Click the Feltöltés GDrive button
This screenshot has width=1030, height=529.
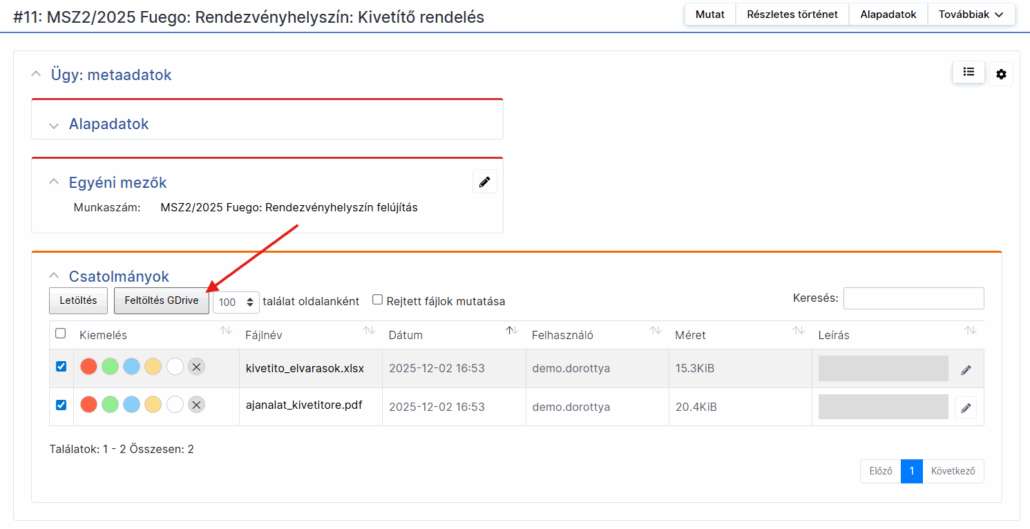point(161,300)
